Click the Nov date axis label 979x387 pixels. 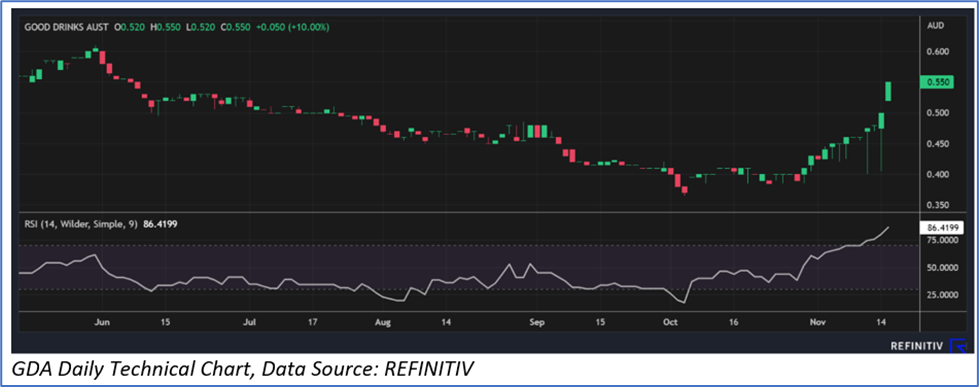tap(817, 322)
